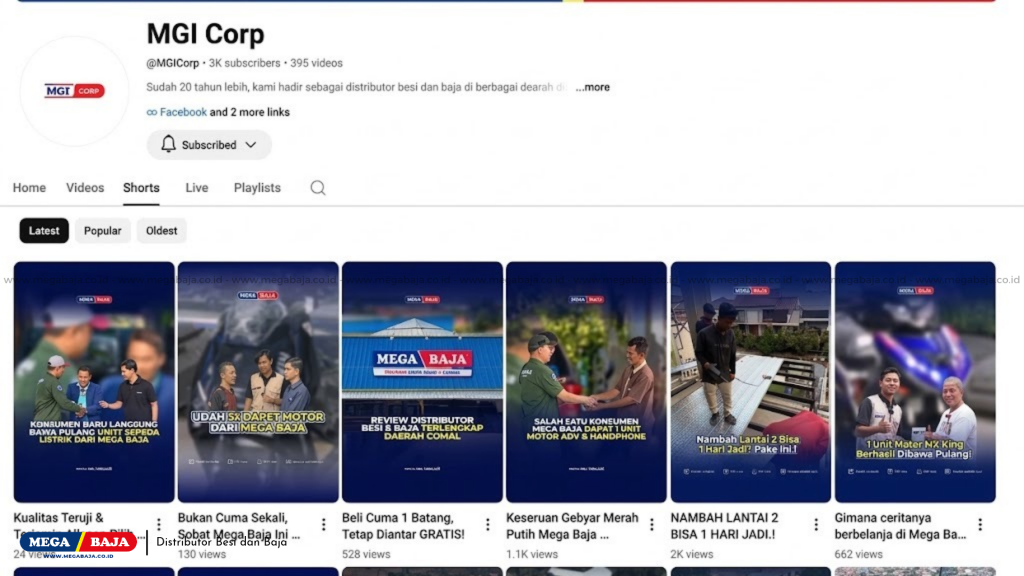Click the title 'Bukan Cuma Sekali, Sobat Mega Baja Ini'
This screenshot has width=1024, height=576.
click(x=239, y=526)
